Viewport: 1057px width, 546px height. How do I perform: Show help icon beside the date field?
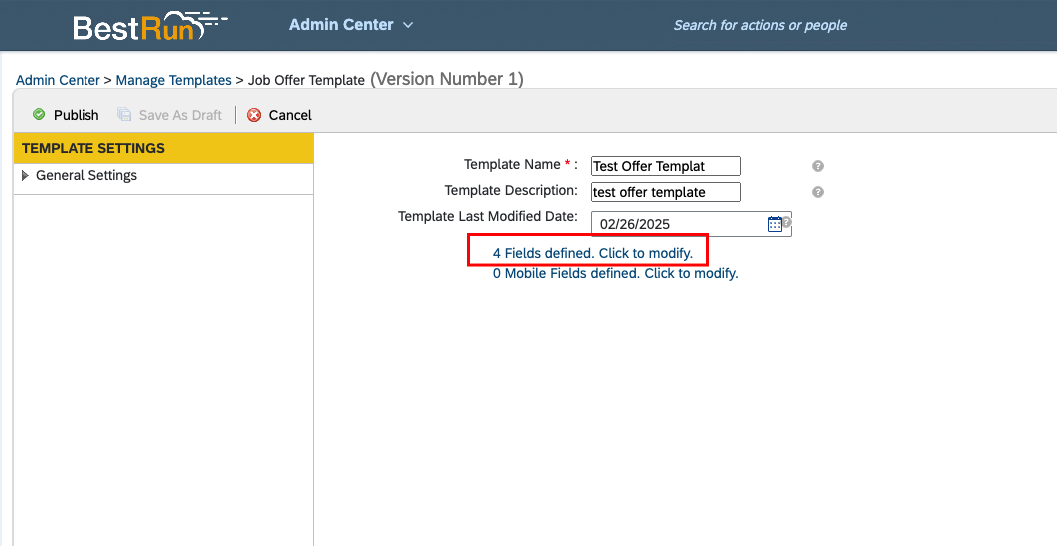[787, 222]
